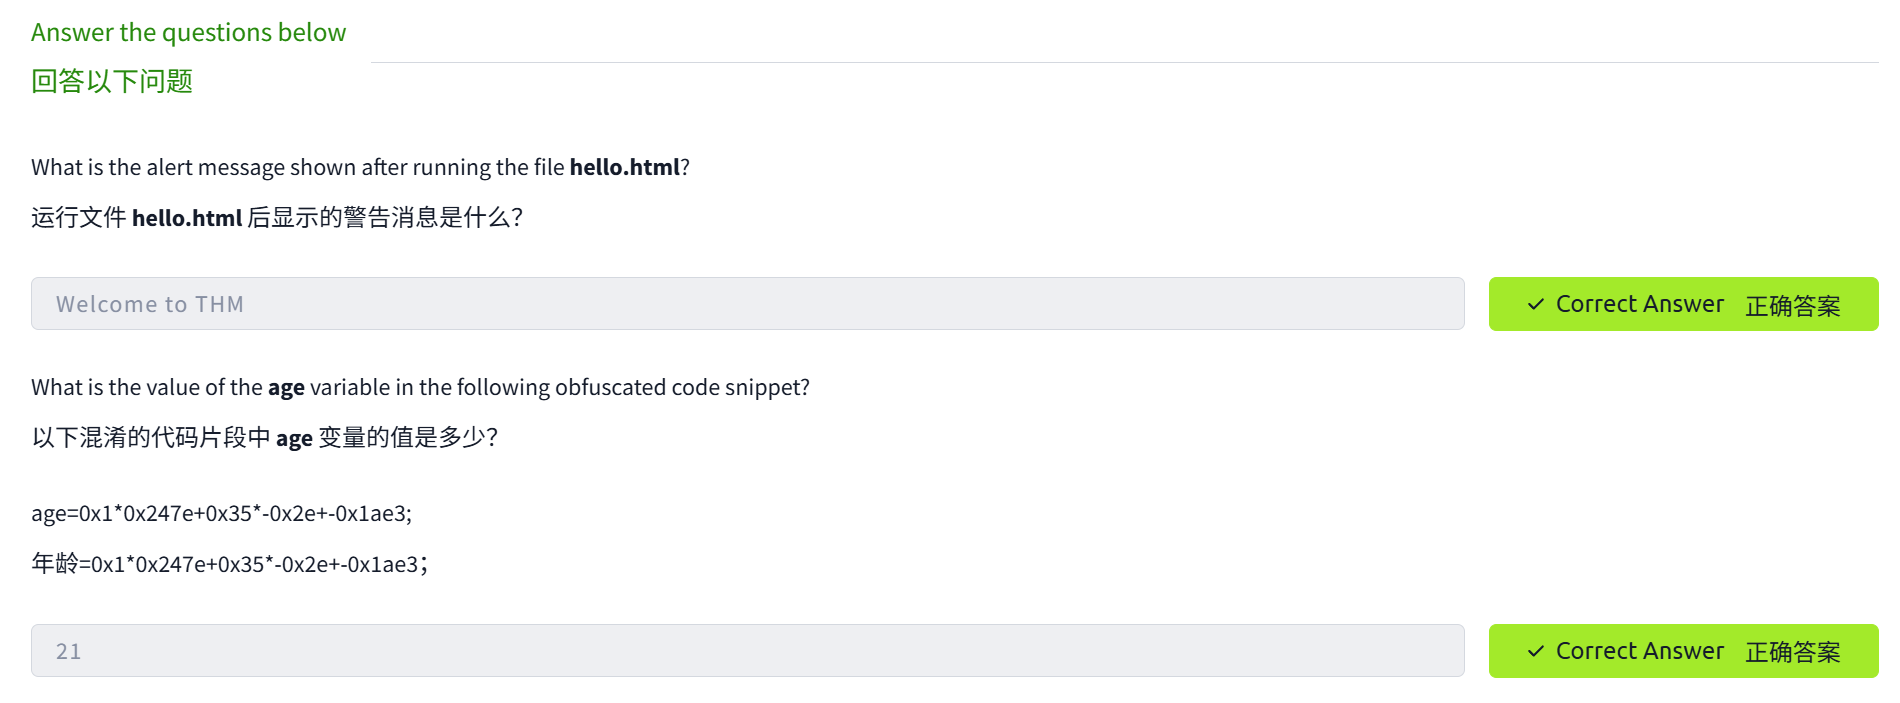
Task: Click the Chinese text beginning 运行文件
Action: pyautogui.click(x=78, y=218)
